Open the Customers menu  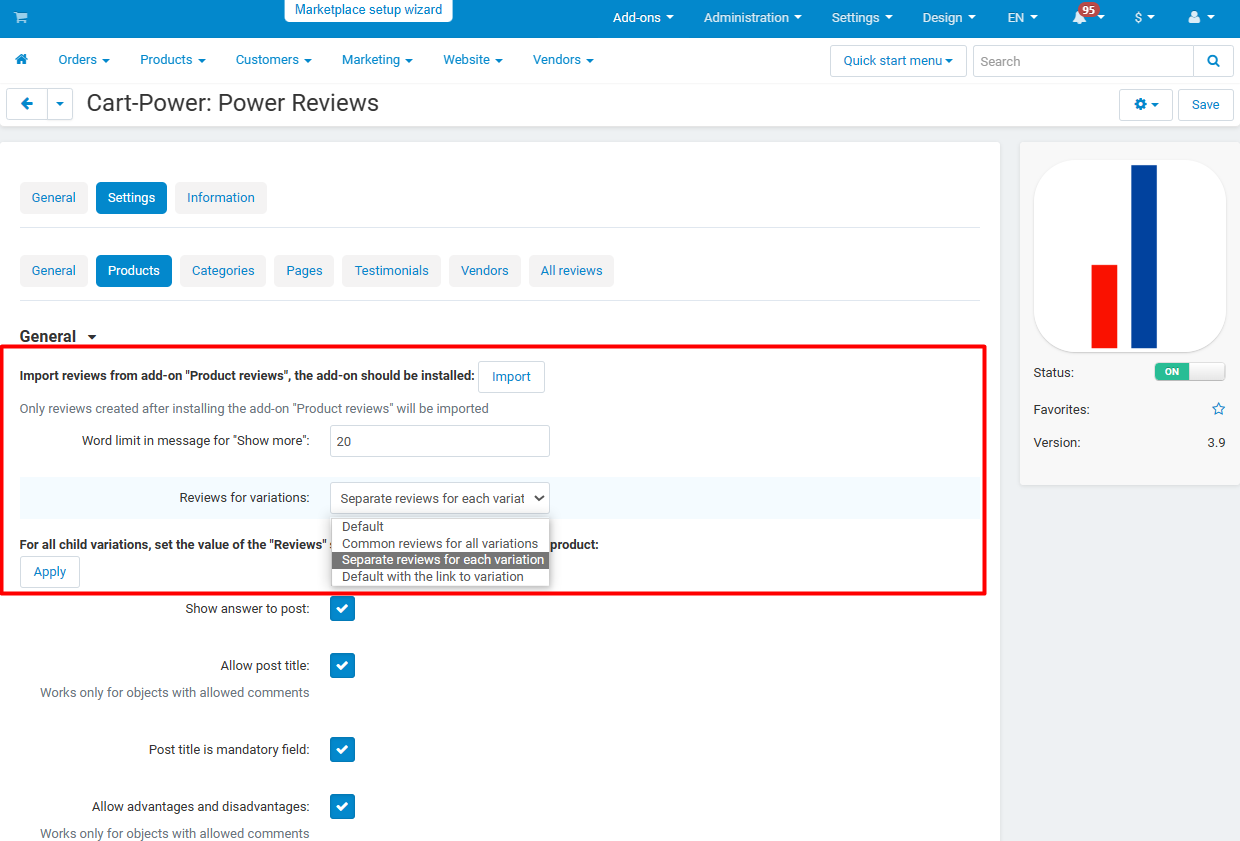click(x=274, y=60)
